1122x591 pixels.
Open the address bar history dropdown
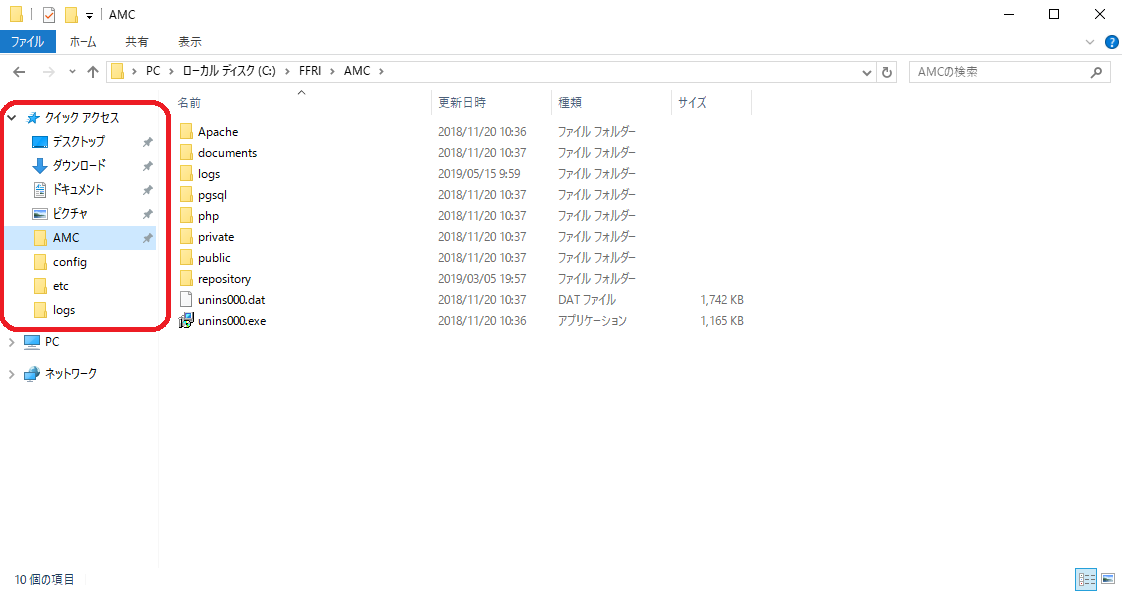(x=867, y=72)
